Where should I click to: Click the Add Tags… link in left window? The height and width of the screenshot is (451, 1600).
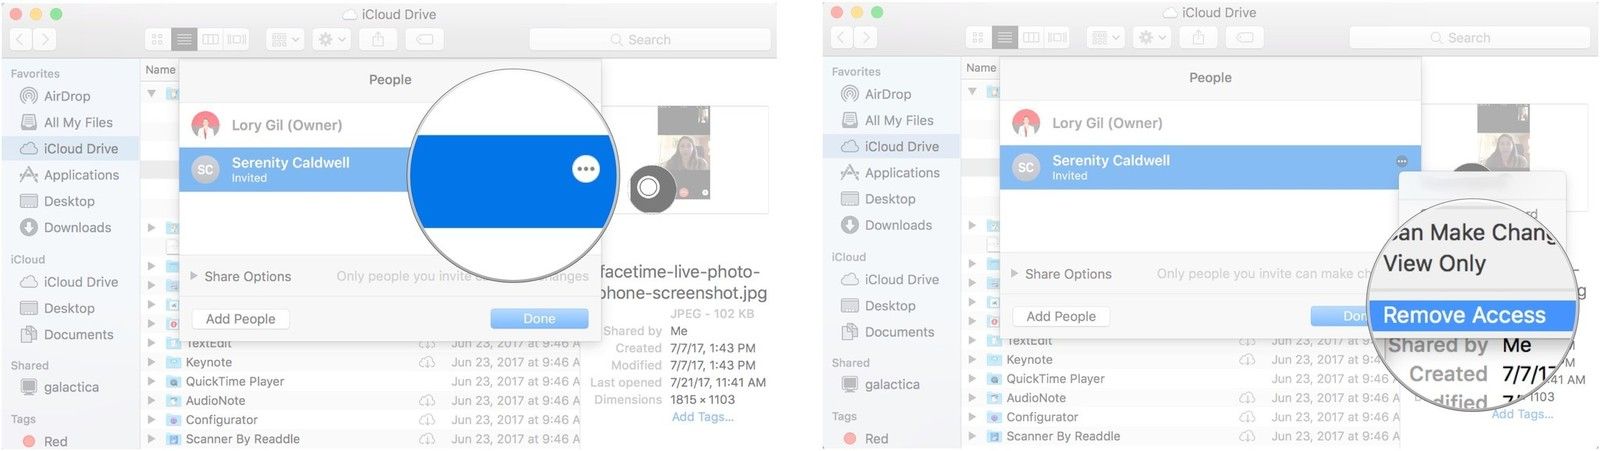(702, 417)
